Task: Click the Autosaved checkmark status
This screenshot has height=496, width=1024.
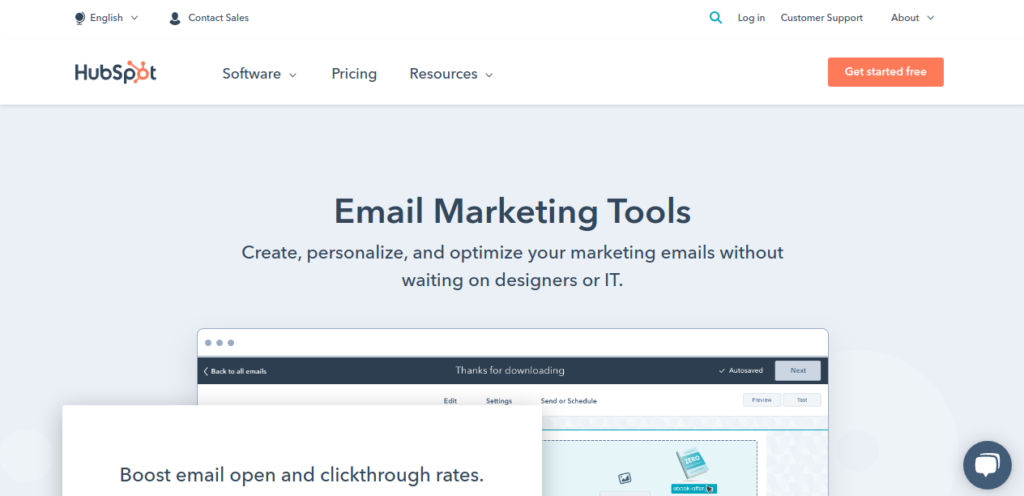Action: tap(741, 371)
